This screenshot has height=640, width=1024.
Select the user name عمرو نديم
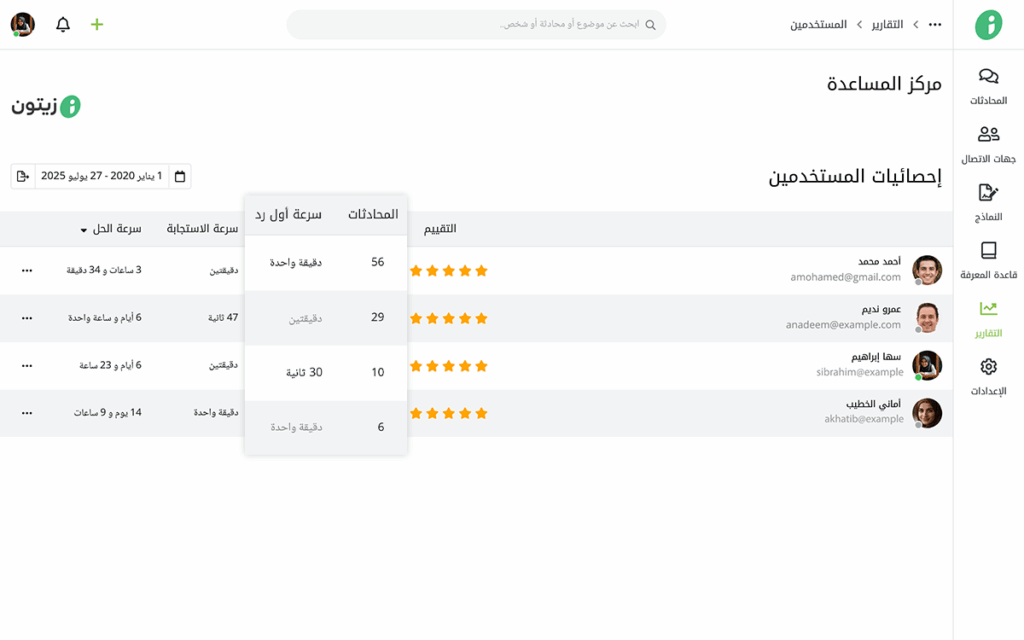tap(881, 309)
